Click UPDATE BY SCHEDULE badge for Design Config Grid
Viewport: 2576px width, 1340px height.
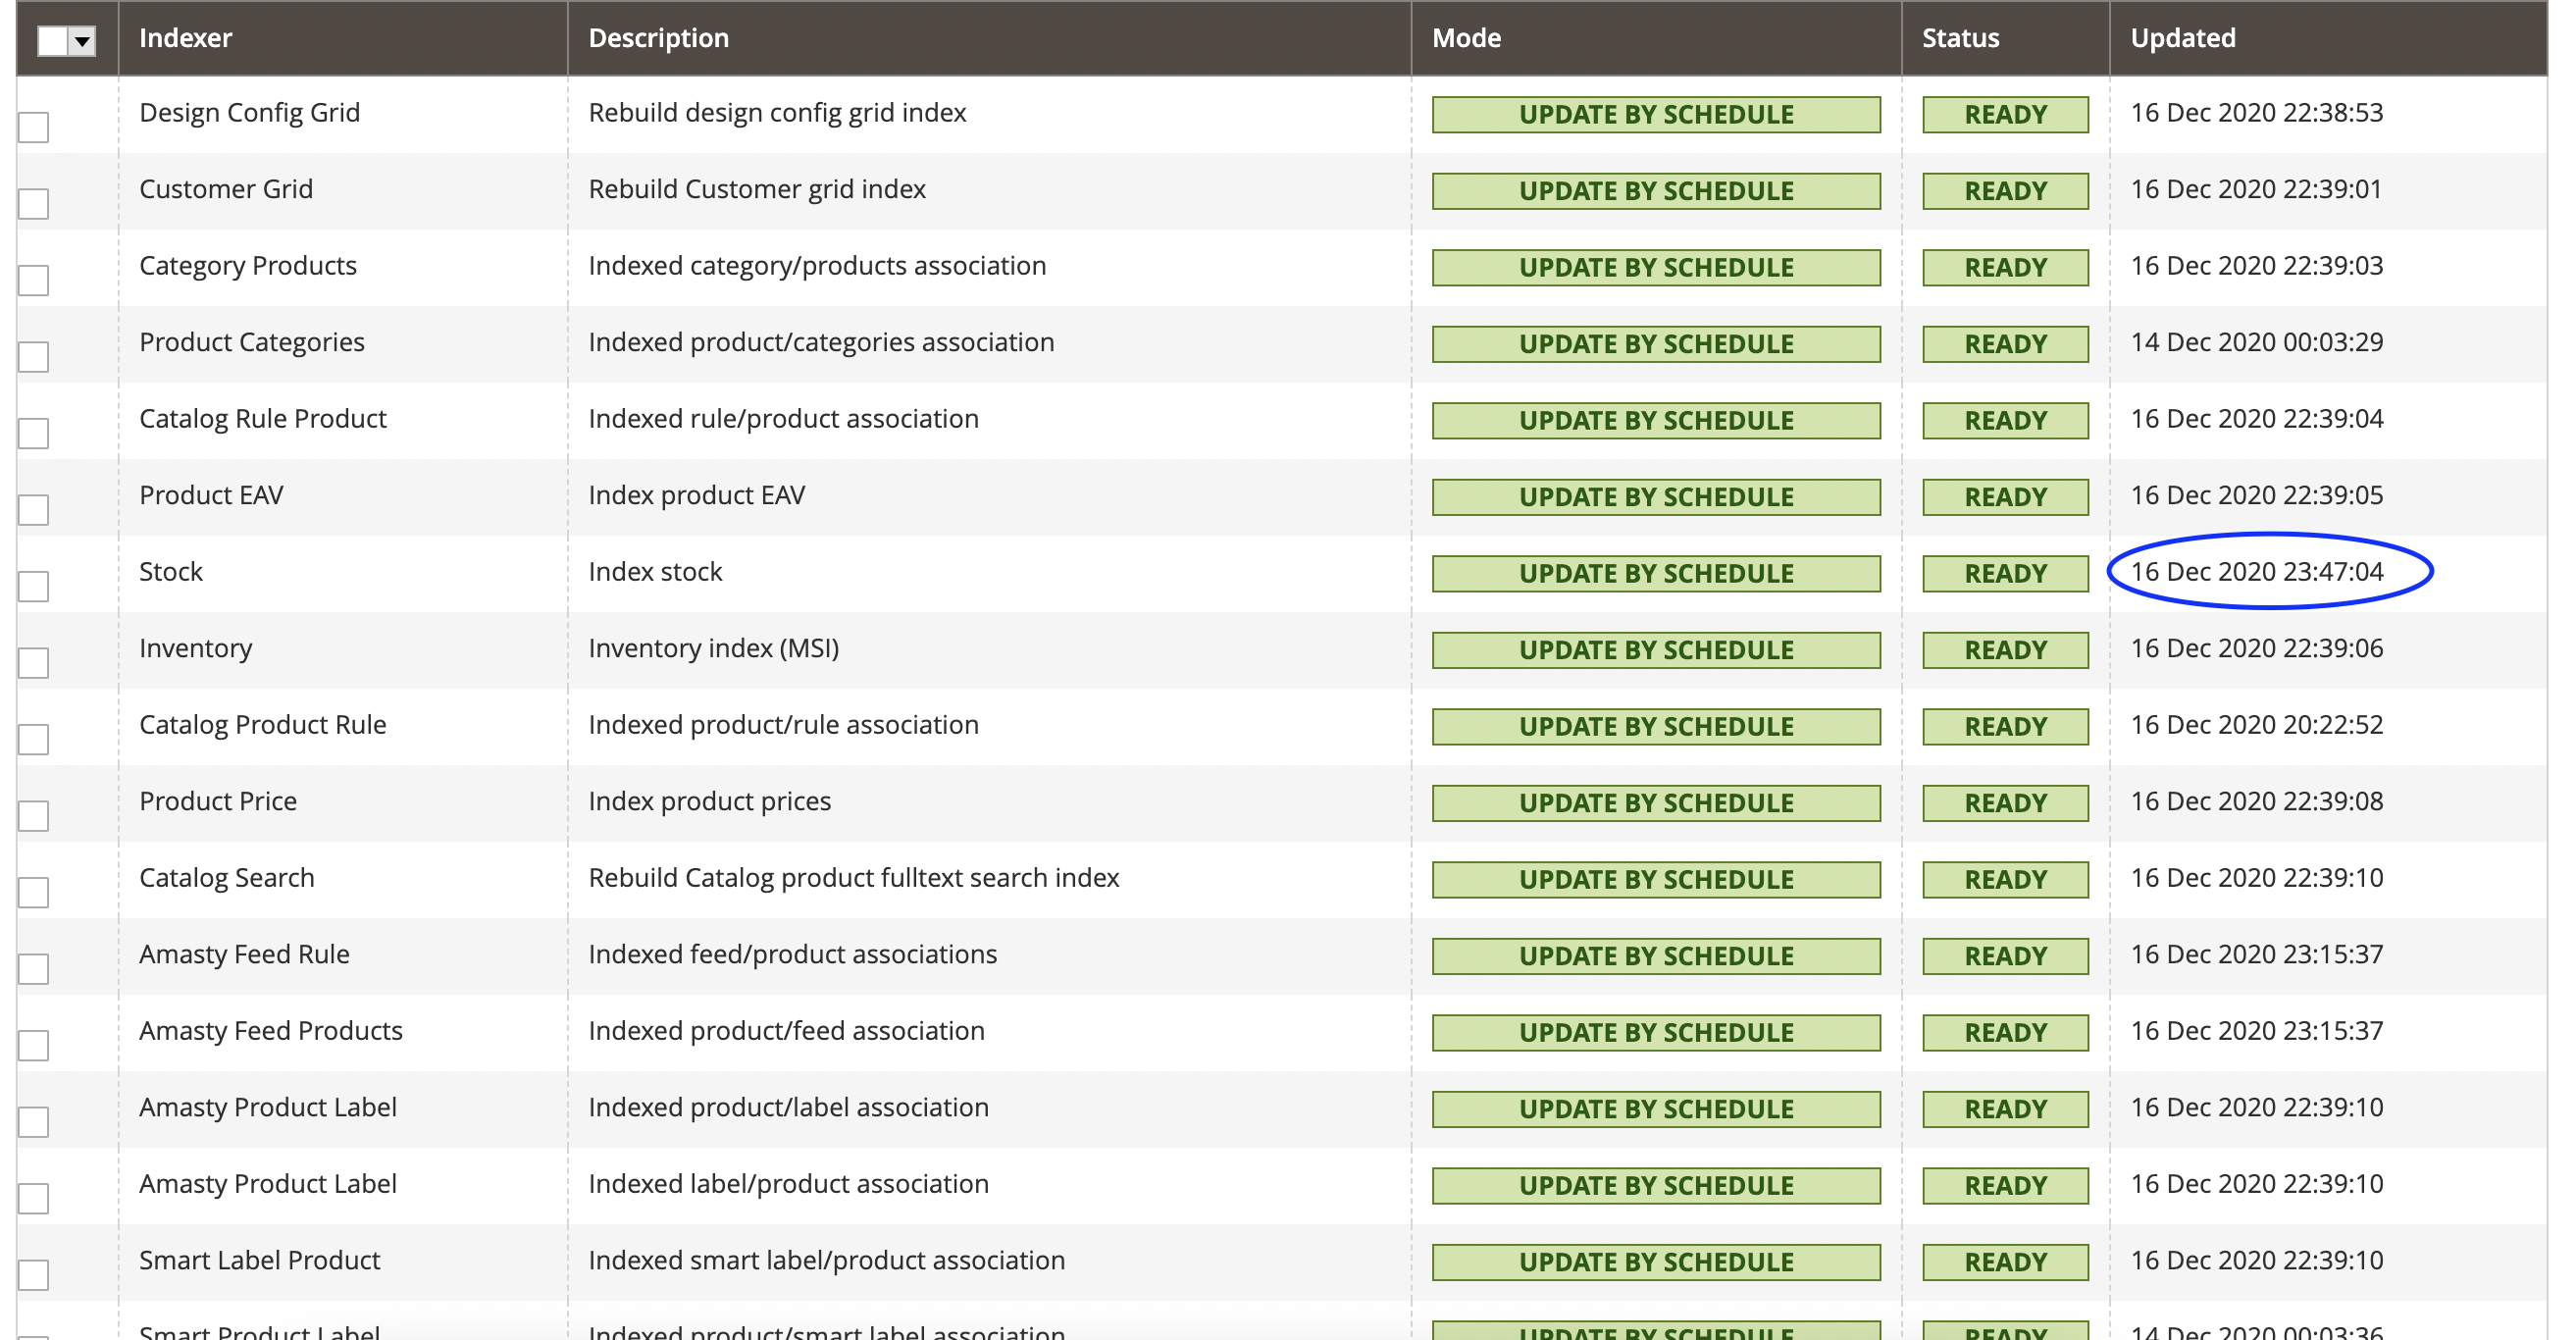1655,113
